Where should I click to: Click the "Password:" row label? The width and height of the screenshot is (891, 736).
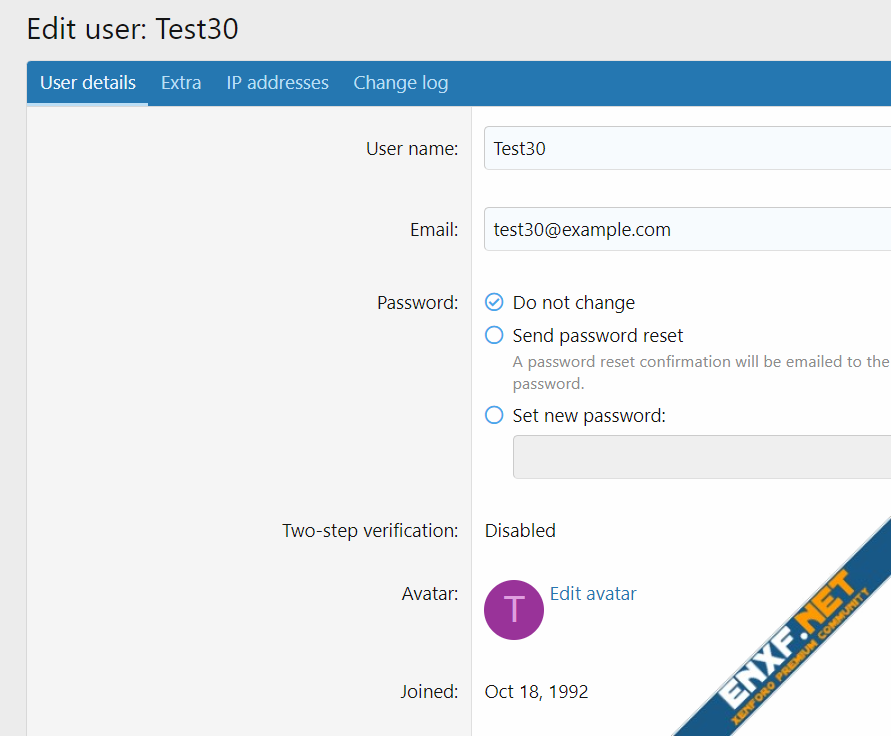pos(417,303)
